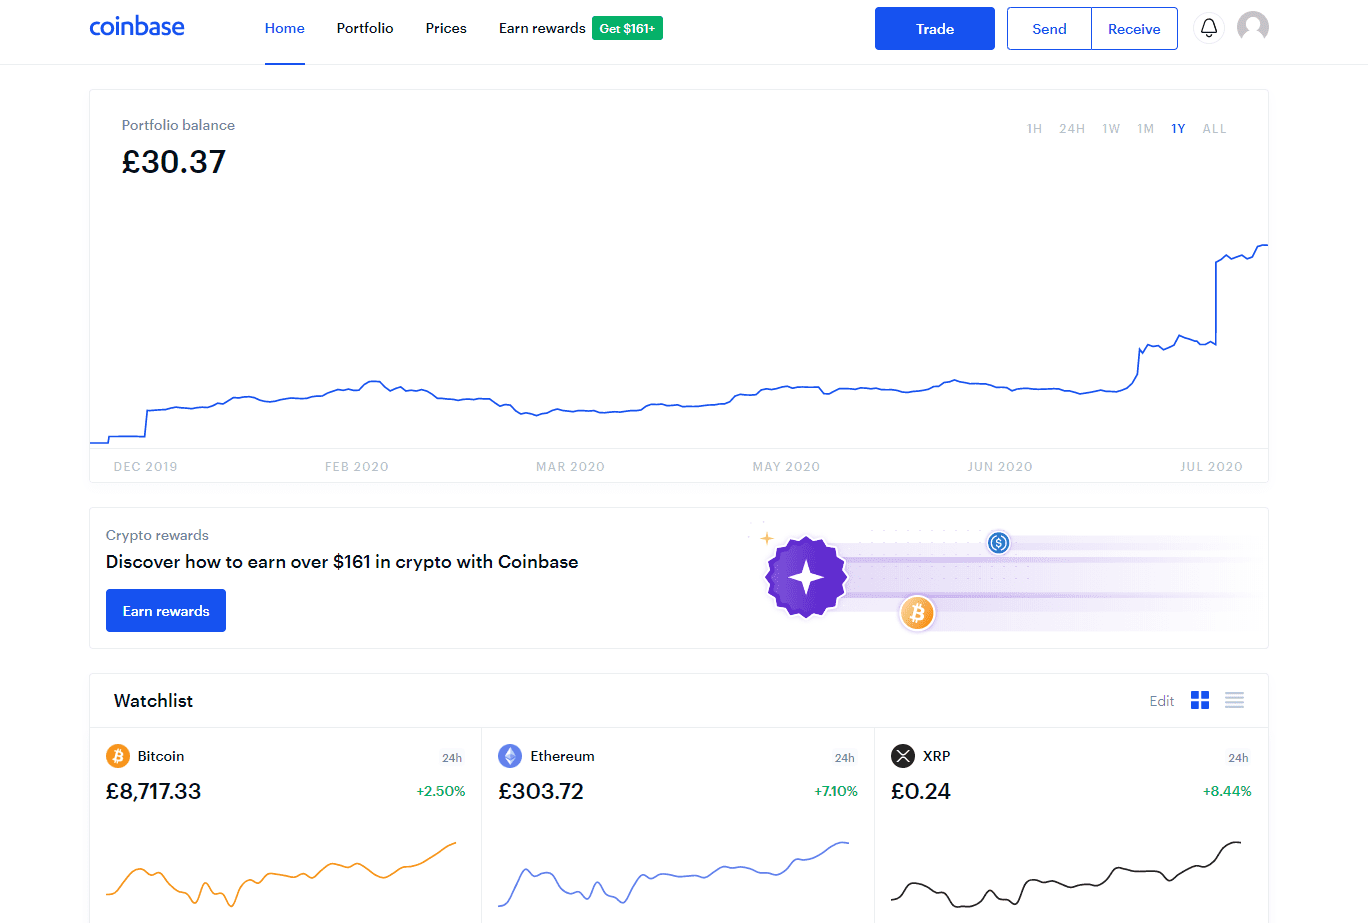Click the Discover how to earn headline
The width and height of the screenshot is (1368, 923).
pyautogui.click(x=342, y=562)
